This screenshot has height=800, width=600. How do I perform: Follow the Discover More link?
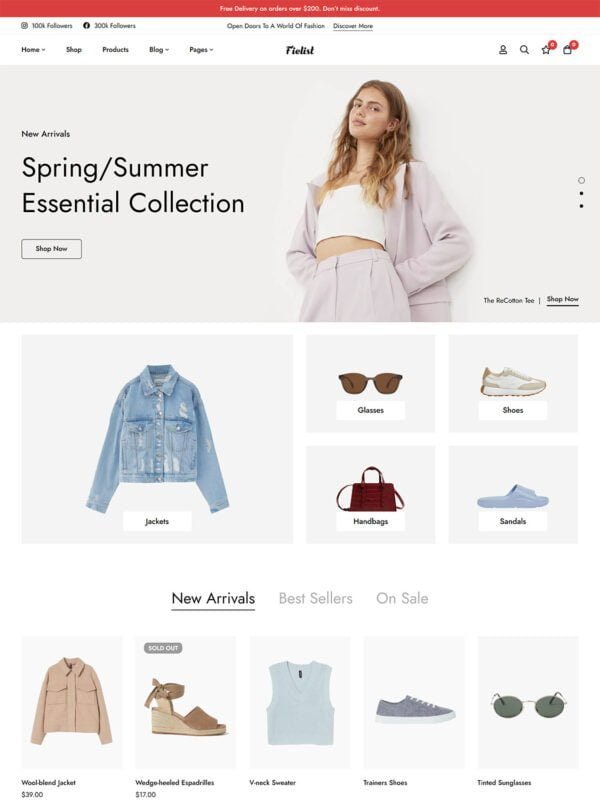[353, 26]
